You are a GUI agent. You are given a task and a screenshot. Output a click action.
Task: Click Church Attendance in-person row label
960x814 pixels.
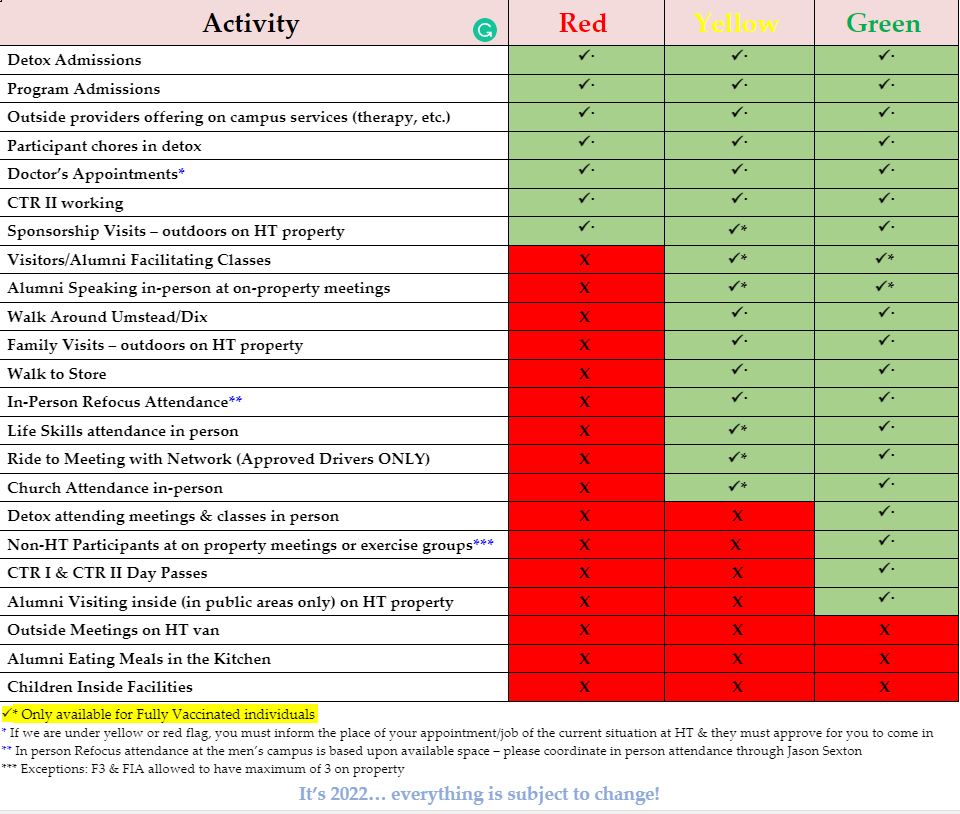(115, 488)
